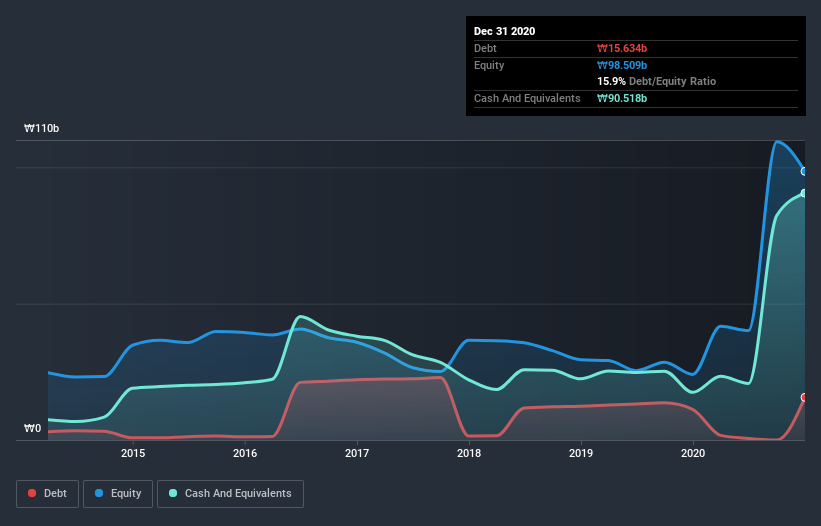Screen dimensions: 821x526
Task: Toggle the Debt series legend button
Action: 47,494
